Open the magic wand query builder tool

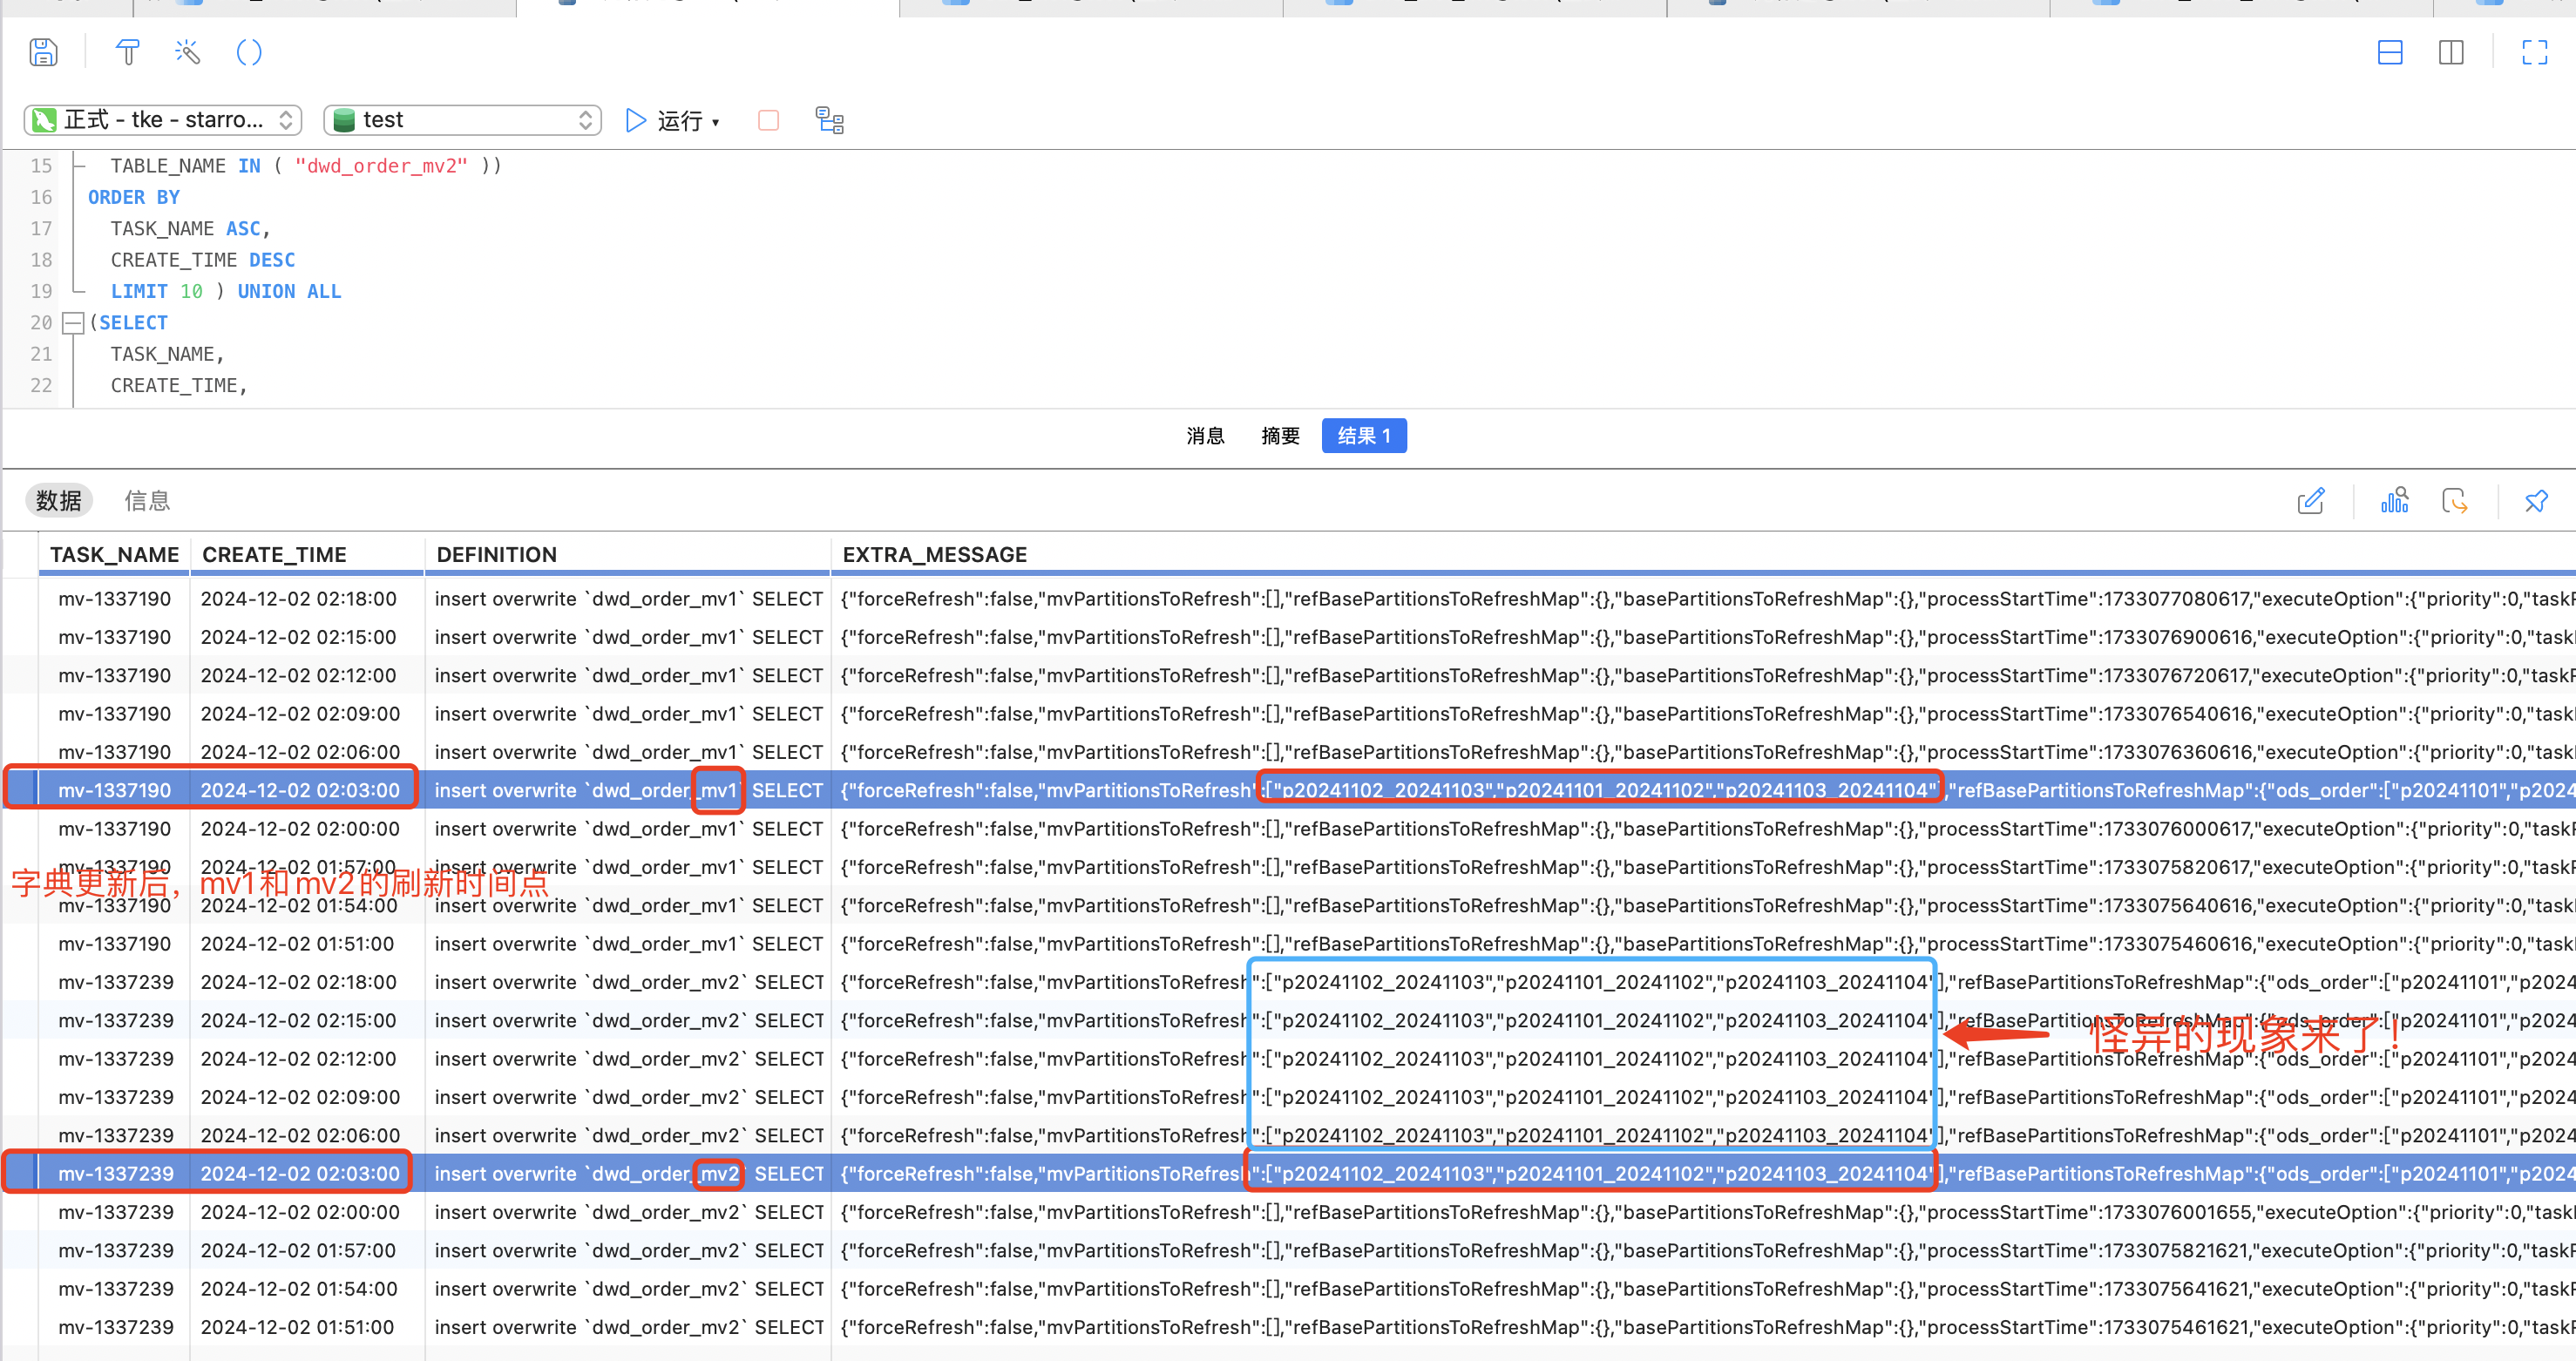[188, 52]
